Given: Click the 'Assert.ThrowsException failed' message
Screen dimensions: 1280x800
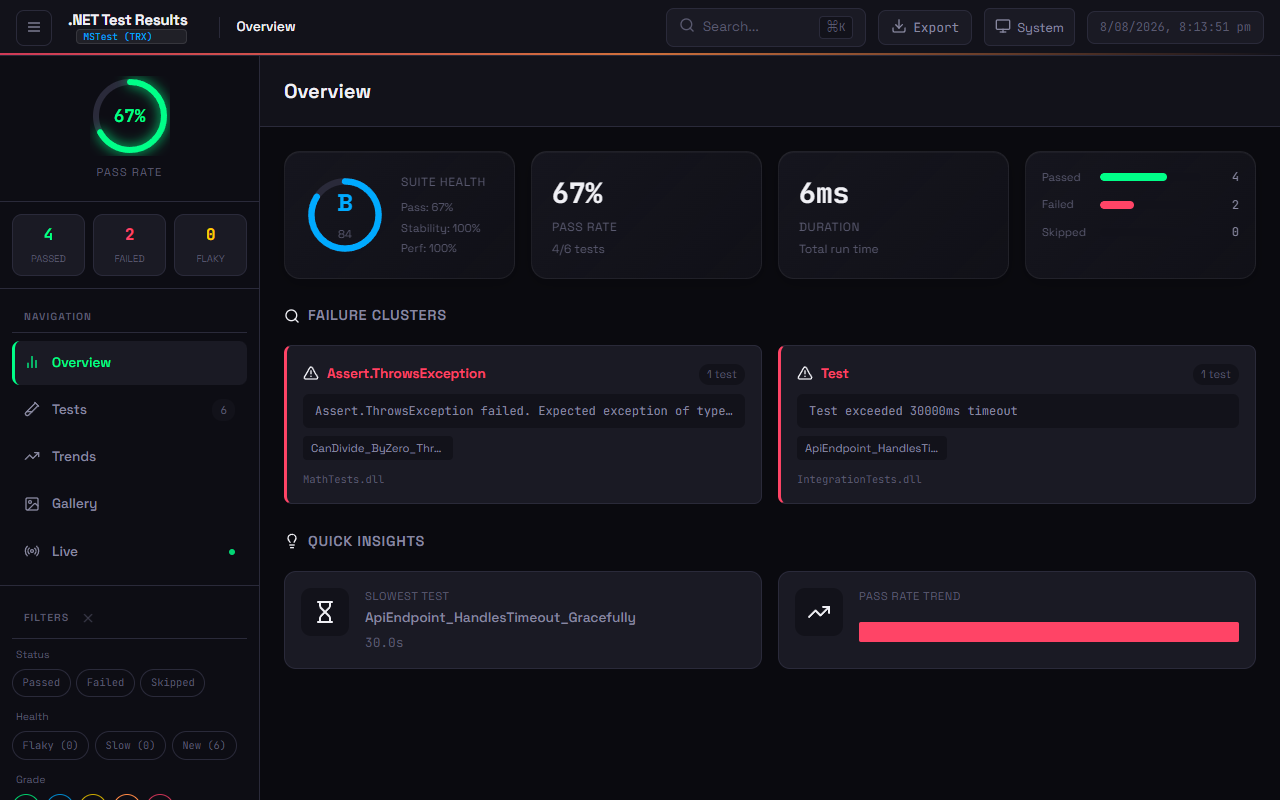Looking at the screenshot, I should point(524,411).
